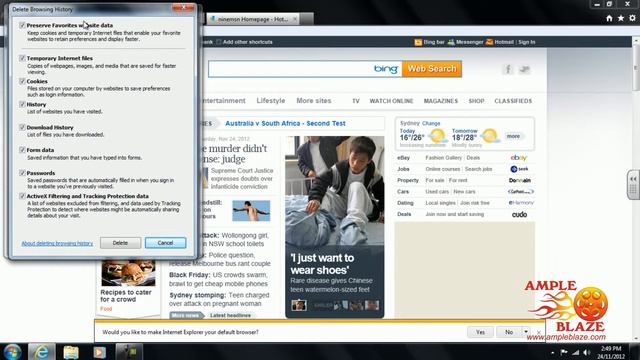Screen dimensions: 640x360
Task: Click the Twitter icon beside the search box
Action: (x=524, y=69)
